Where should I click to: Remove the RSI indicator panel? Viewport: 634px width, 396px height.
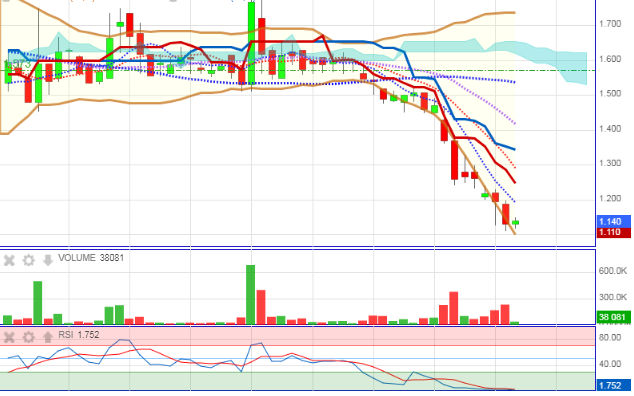tap(9, 337)
